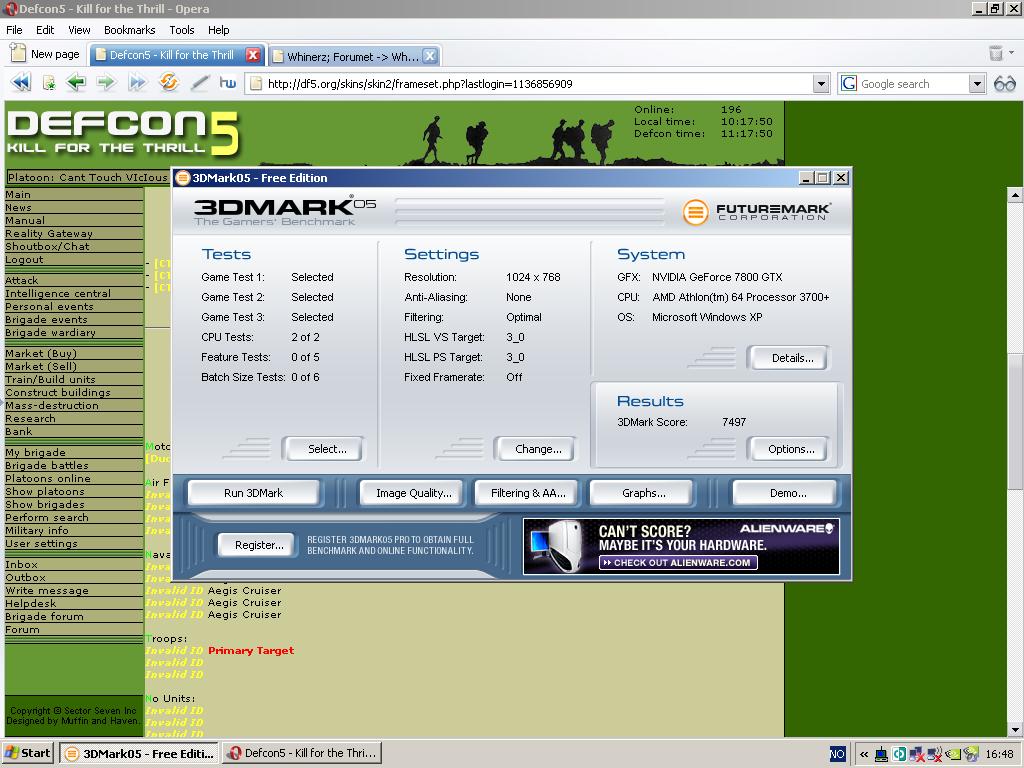Click the Futuremark Corporation logo
Screen dimensions: 1024x768
(758, 212)
